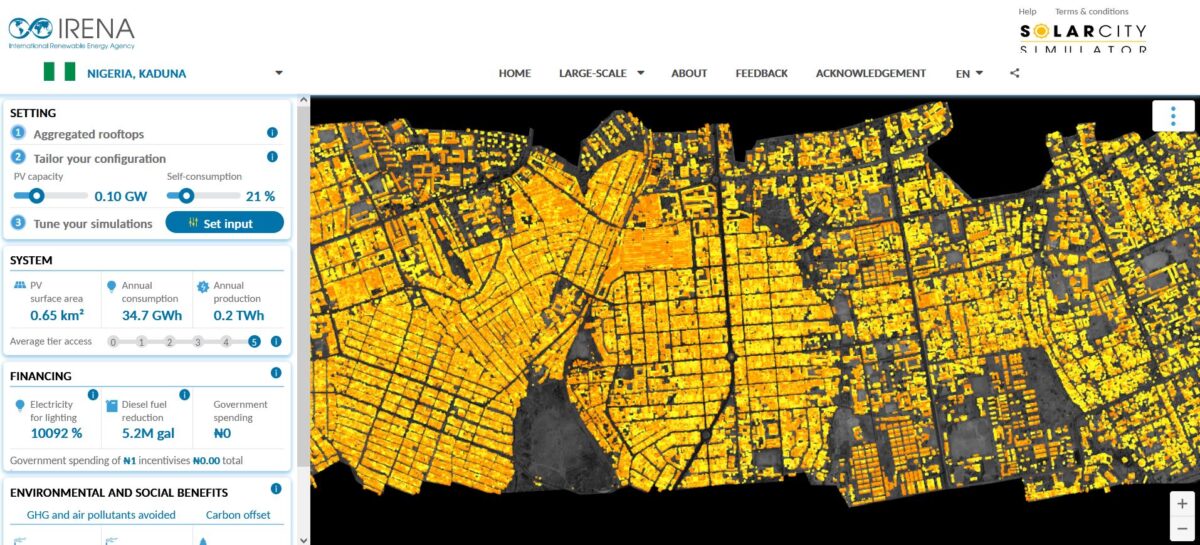
Task: Click the info icon on Diesel fuel reduction
Action: coord(185,394)
